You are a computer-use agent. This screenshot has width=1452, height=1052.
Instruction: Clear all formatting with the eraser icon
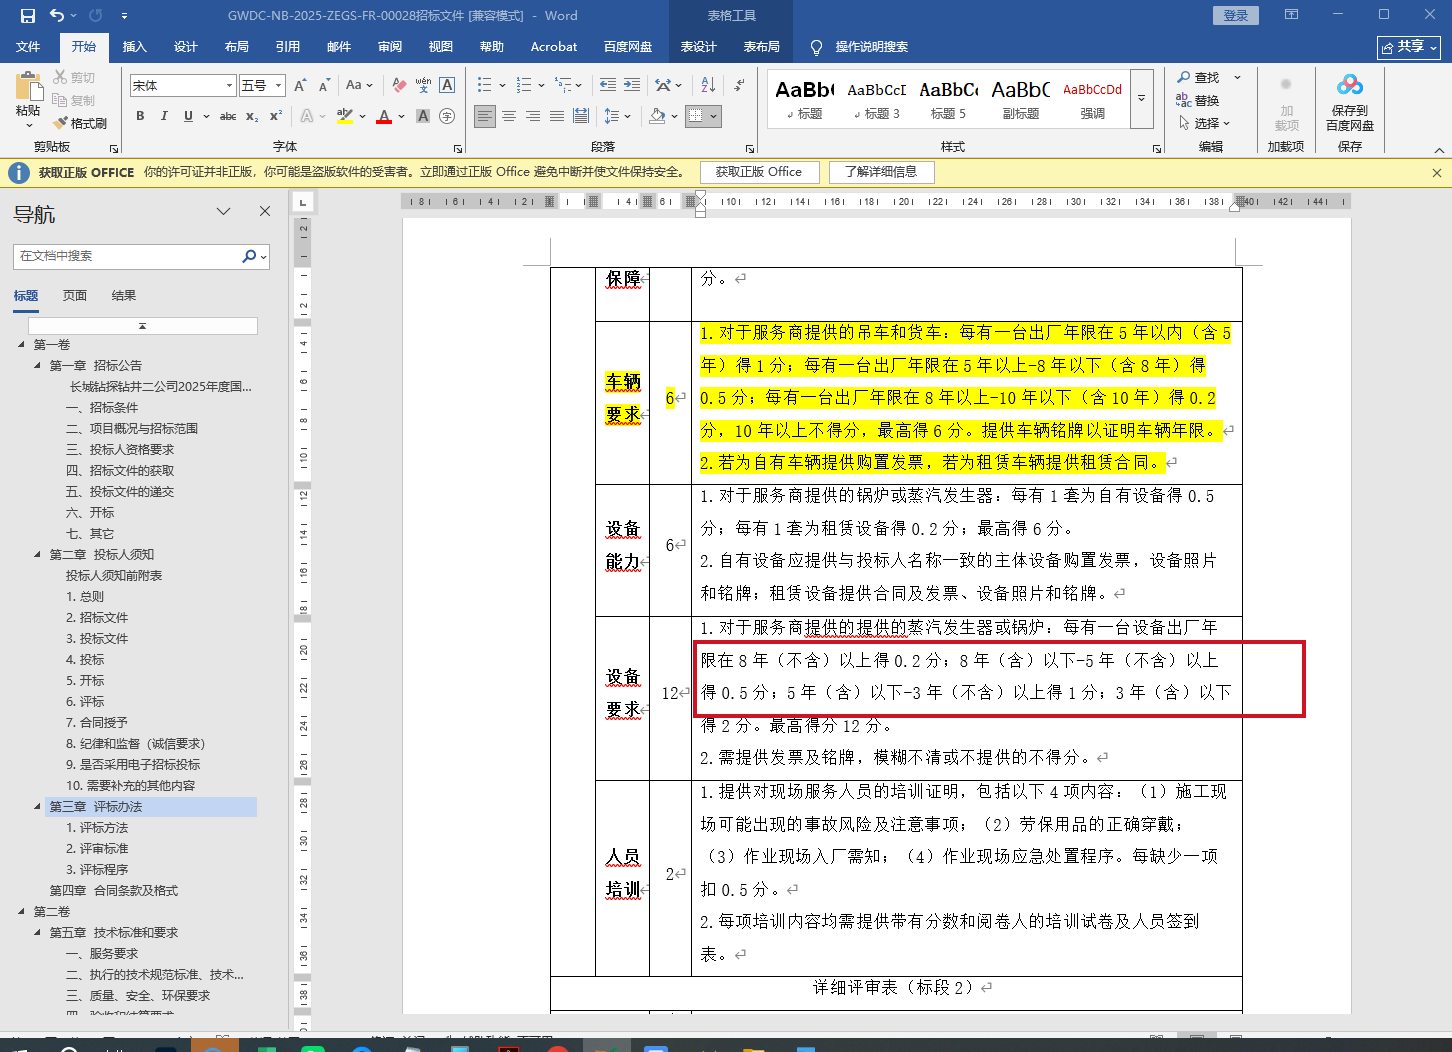click(399, 86)
